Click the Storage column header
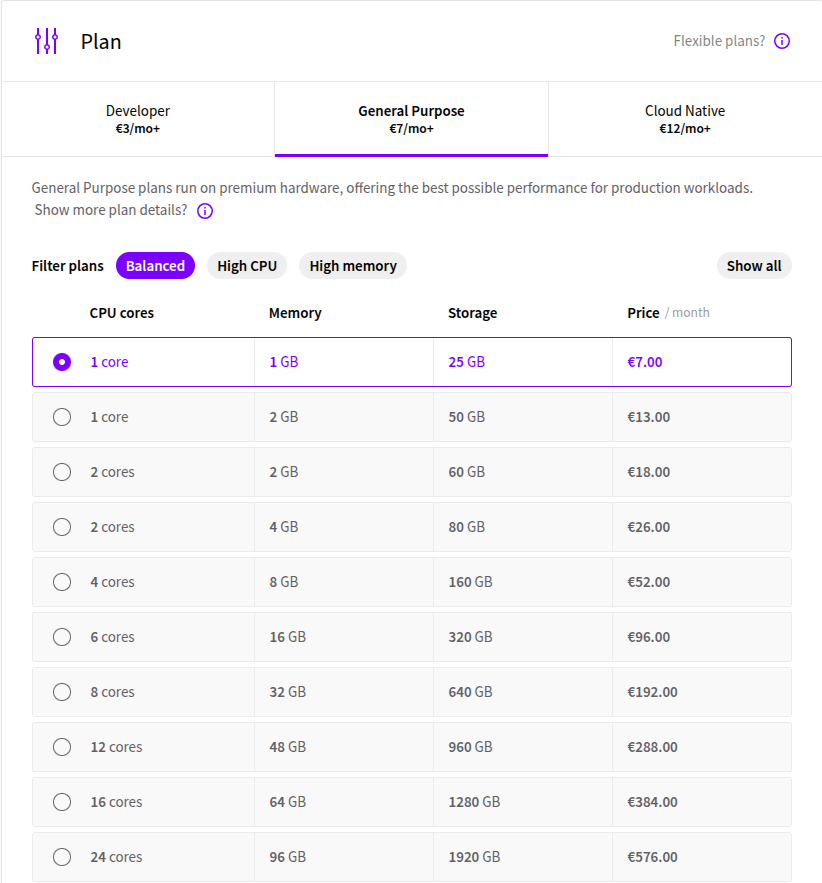The width and height of the screenshot is (822, 883). point(472,313)
